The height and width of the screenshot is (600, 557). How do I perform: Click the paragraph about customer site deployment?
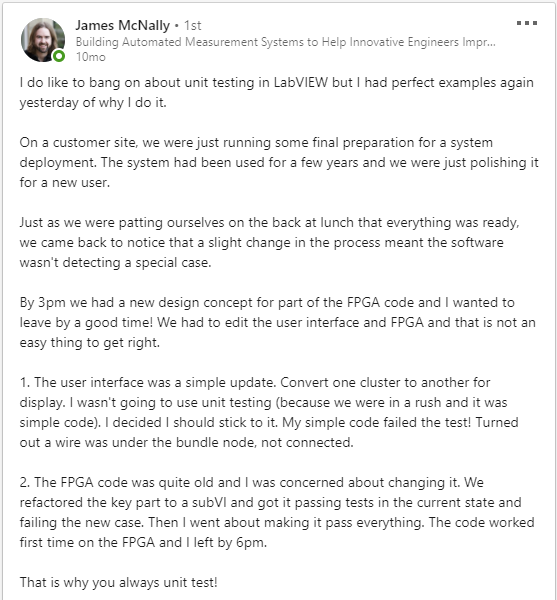pyautogui.click(x=279, y=162)
